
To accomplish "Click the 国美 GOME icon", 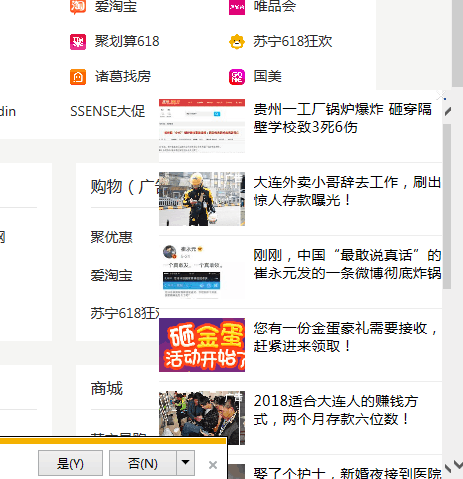I will (x=237, y=77).
